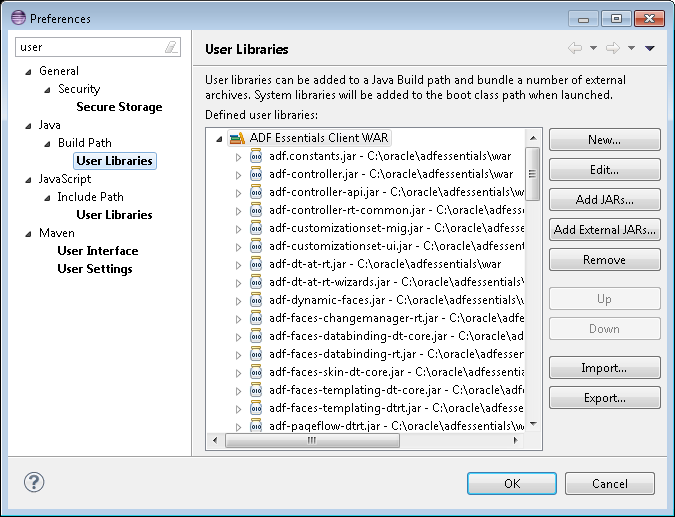
Task: Click the jar icon of adf-faces-templating-dtrt.jar
Action: click(x=256, y=409)
